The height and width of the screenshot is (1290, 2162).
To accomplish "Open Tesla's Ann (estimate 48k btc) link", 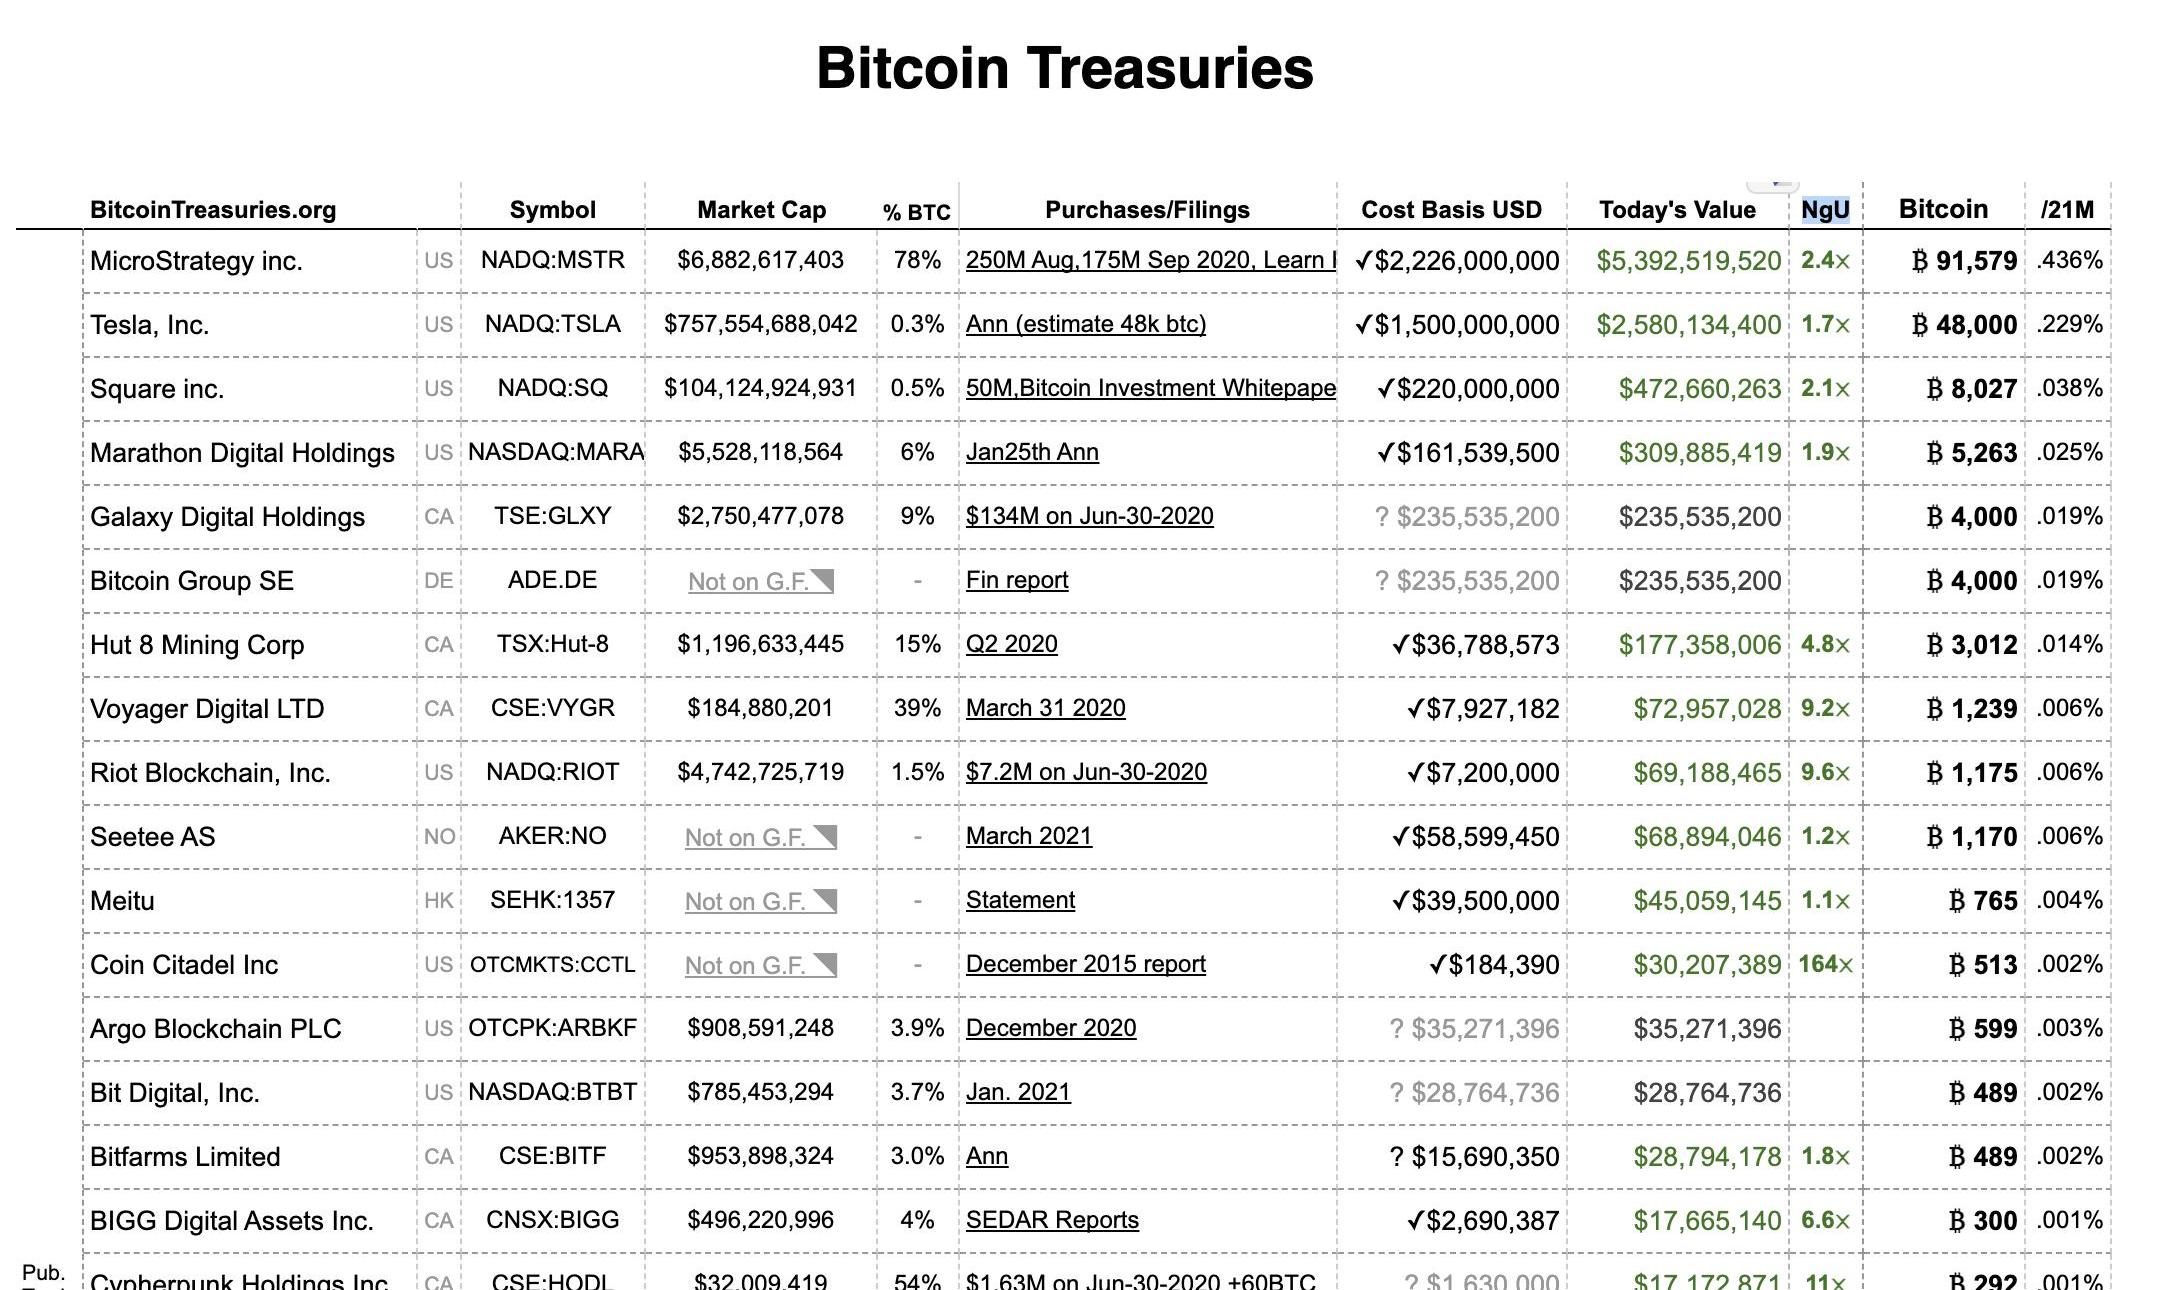I will click(x=1085, y=324).
